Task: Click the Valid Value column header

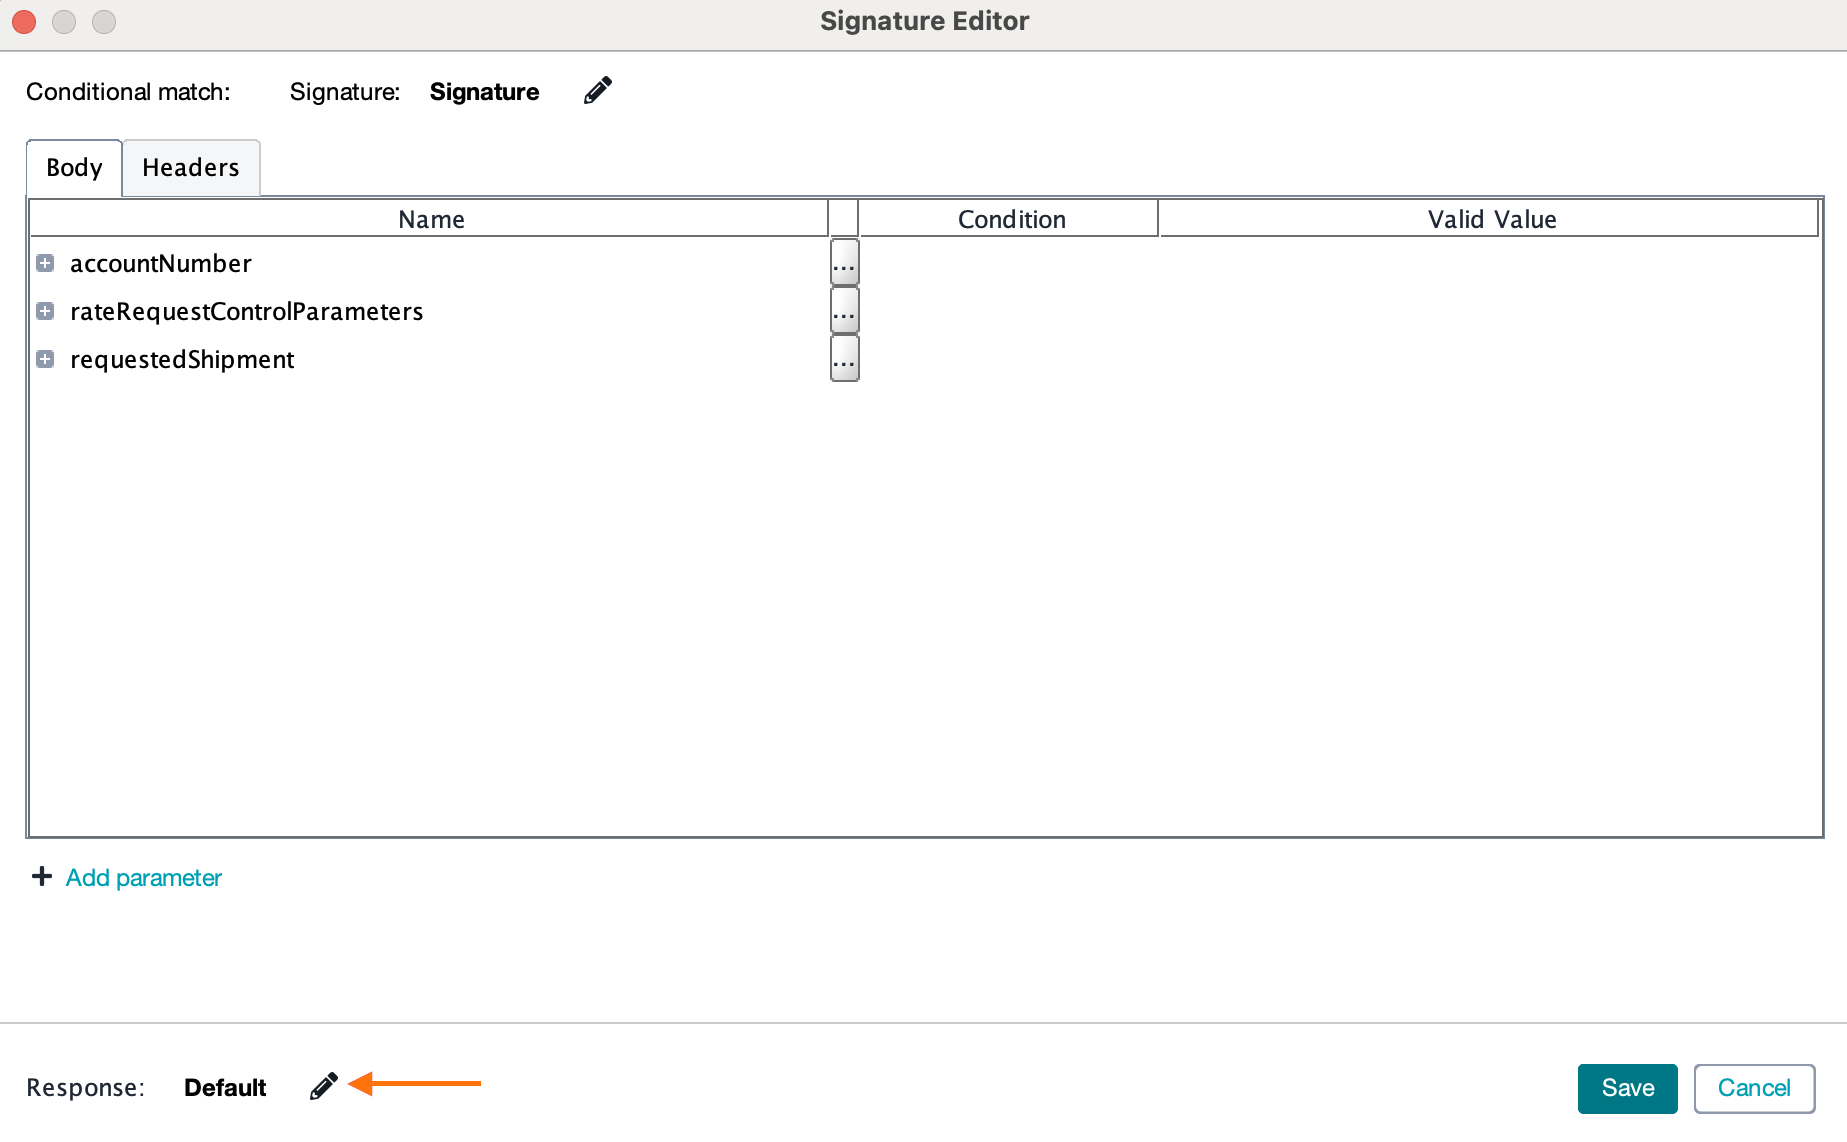Action: click(1491, 218)
